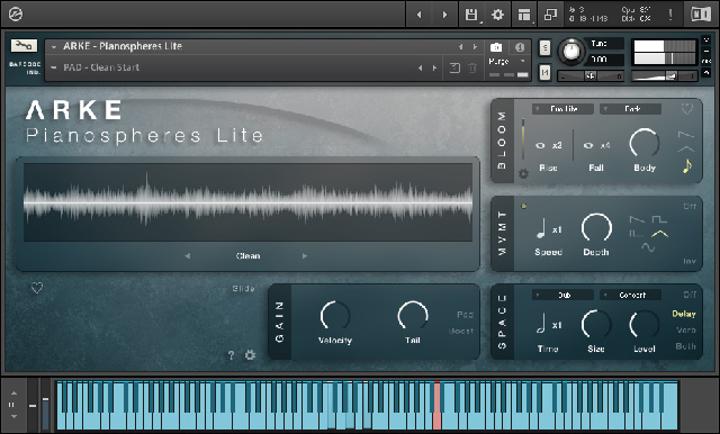Select the triangle MVMT shape
The height and width of the screenshot is (434, 720).
click(659, 234)
